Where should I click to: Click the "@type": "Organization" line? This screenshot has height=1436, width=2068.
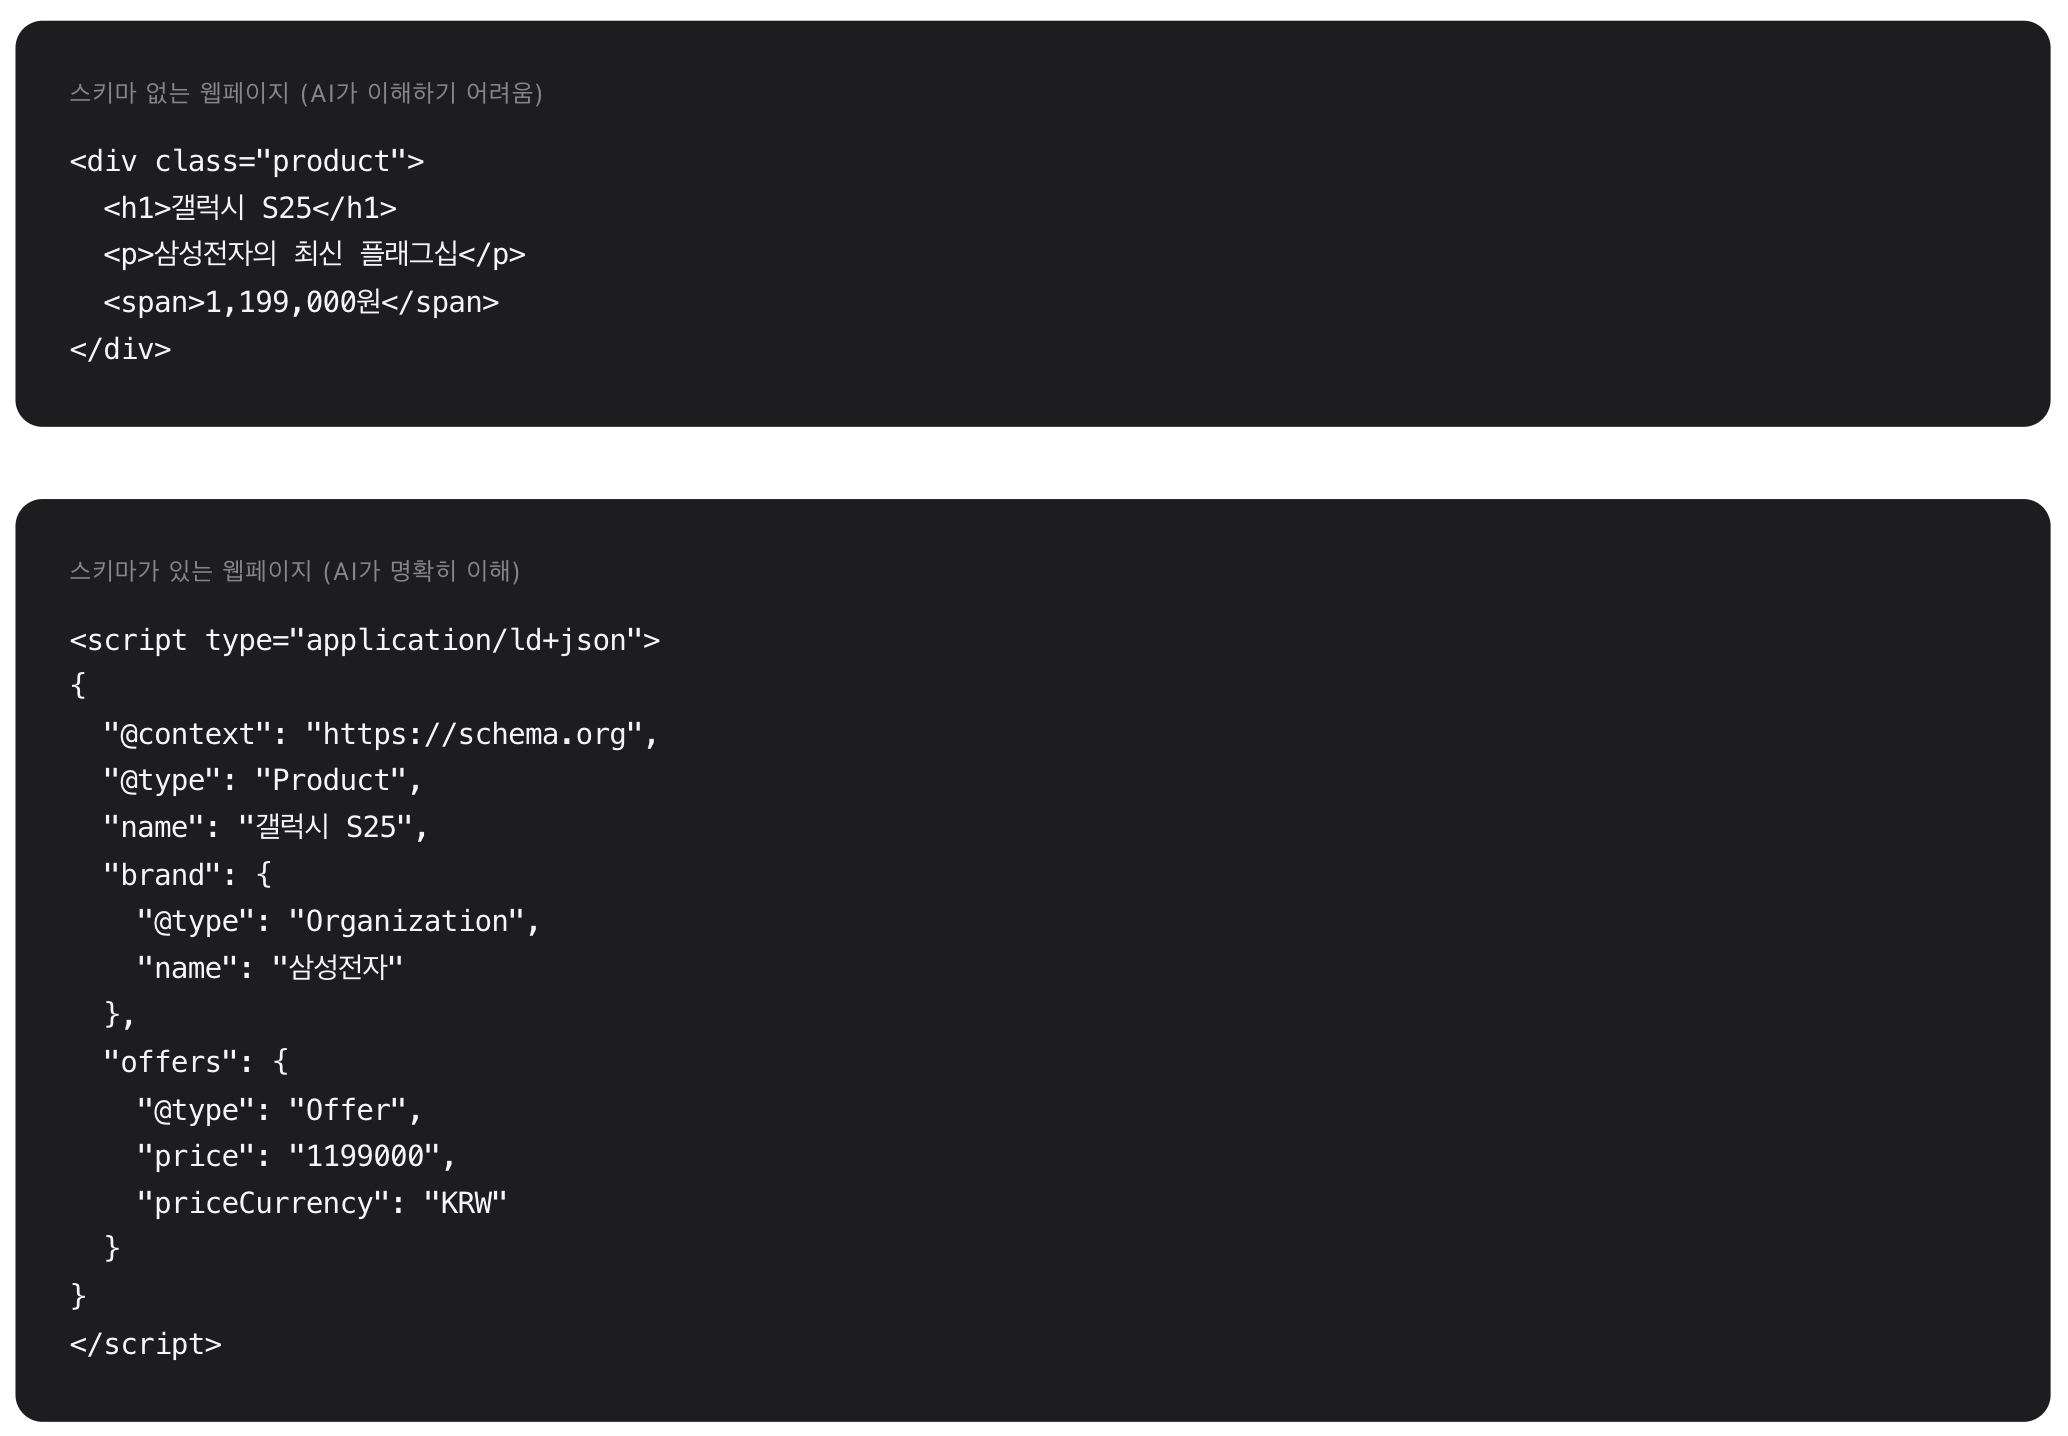click(339, 921)
